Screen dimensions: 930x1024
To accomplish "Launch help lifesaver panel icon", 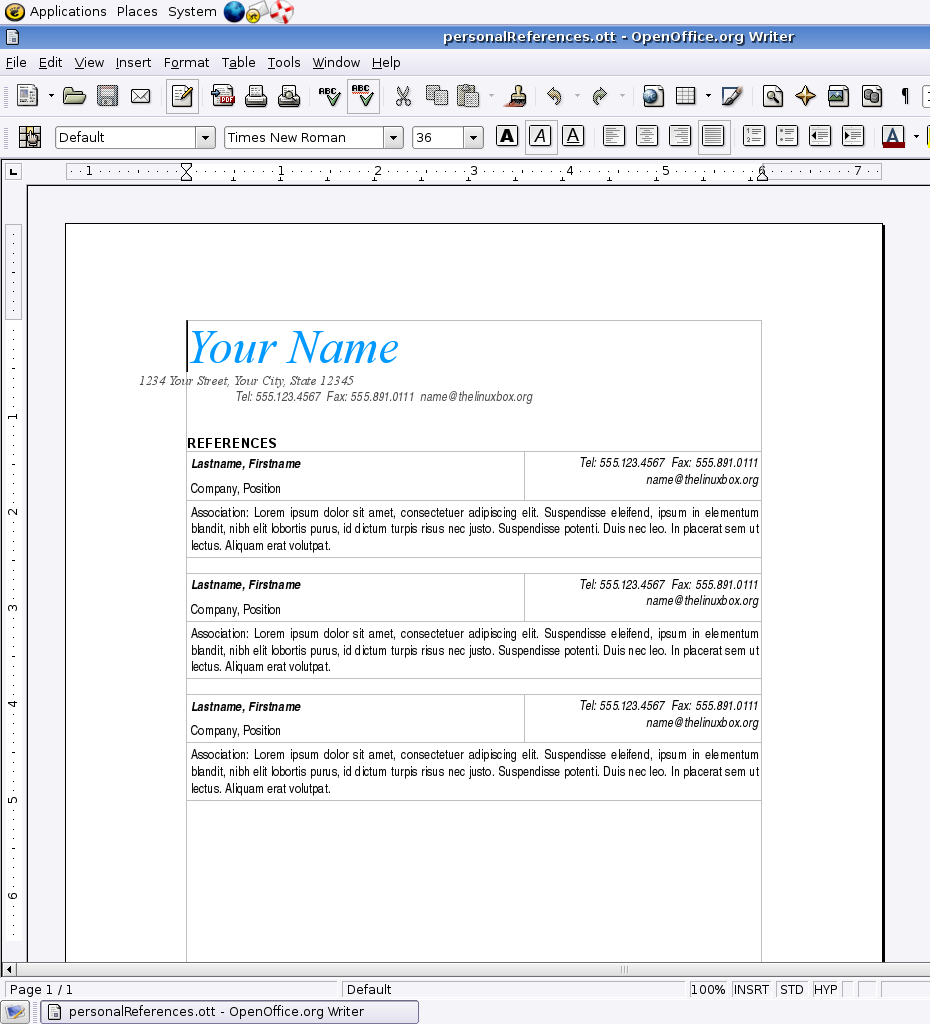I will [282, 11].
